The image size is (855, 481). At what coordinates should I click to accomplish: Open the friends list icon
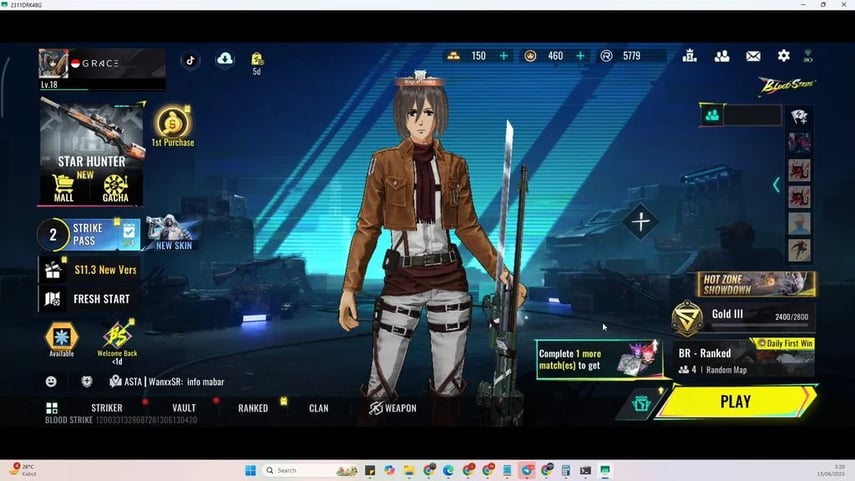coord(721,56)
